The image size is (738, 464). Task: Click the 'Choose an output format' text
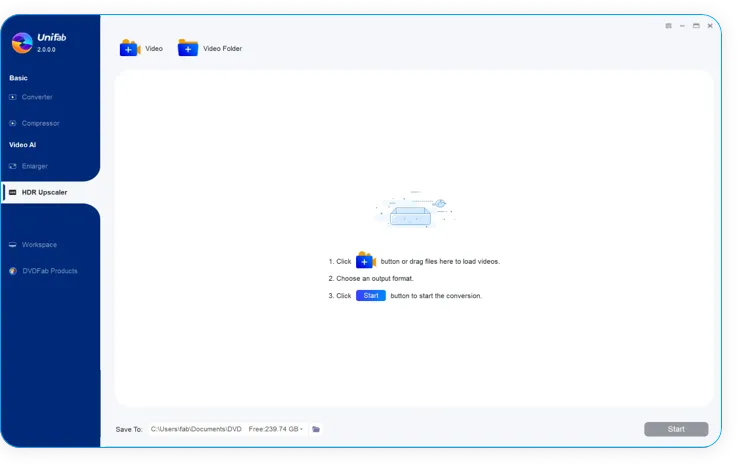(x=375, y=279)
